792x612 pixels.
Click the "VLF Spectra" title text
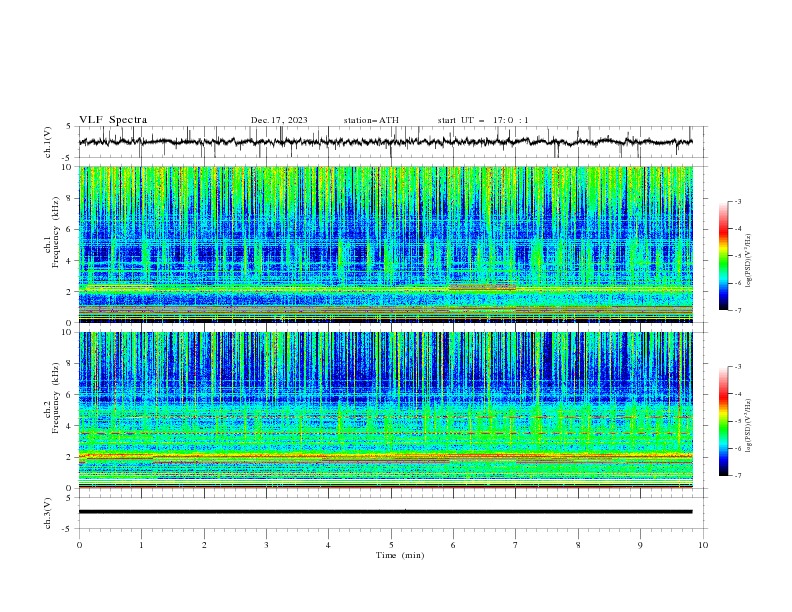click(113, 120)
